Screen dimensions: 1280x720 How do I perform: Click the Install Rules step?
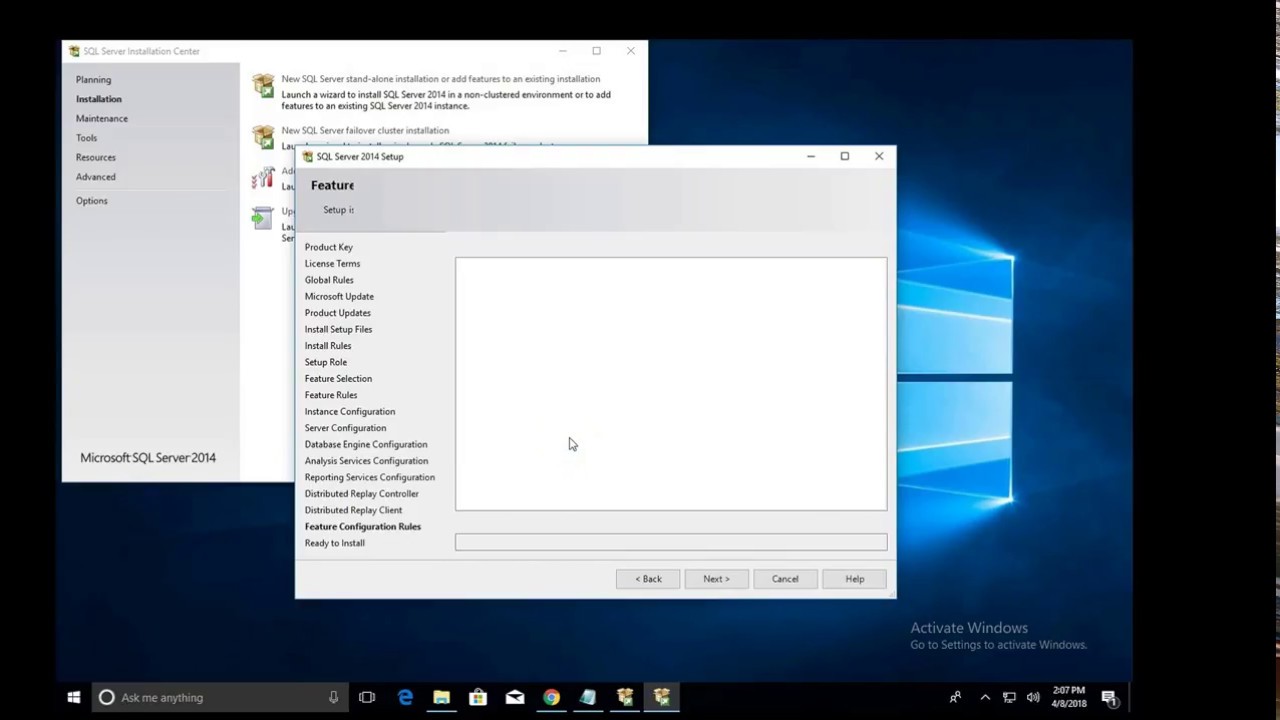coord(328,346)
